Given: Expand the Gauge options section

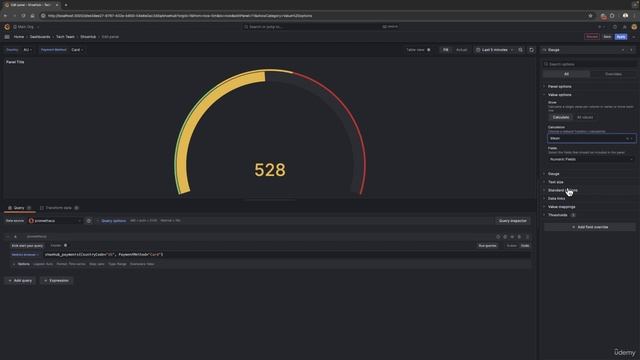Looking at the screenshot, I should 553,174.
